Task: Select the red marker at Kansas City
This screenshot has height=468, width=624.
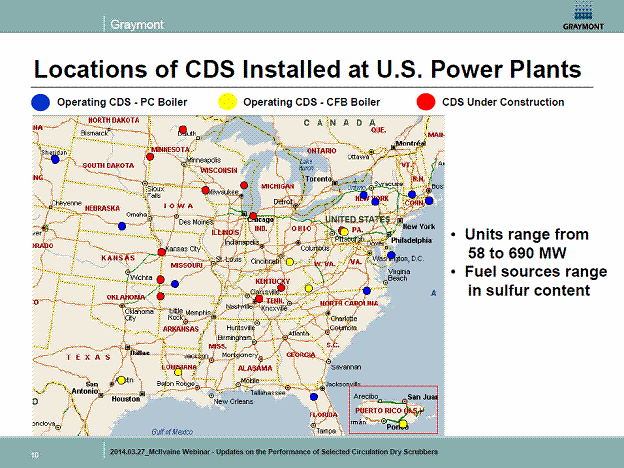Action: 162,252
